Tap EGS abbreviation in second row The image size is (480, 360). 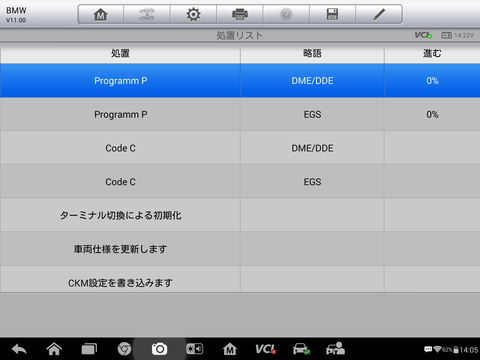[x=312, y=114]
